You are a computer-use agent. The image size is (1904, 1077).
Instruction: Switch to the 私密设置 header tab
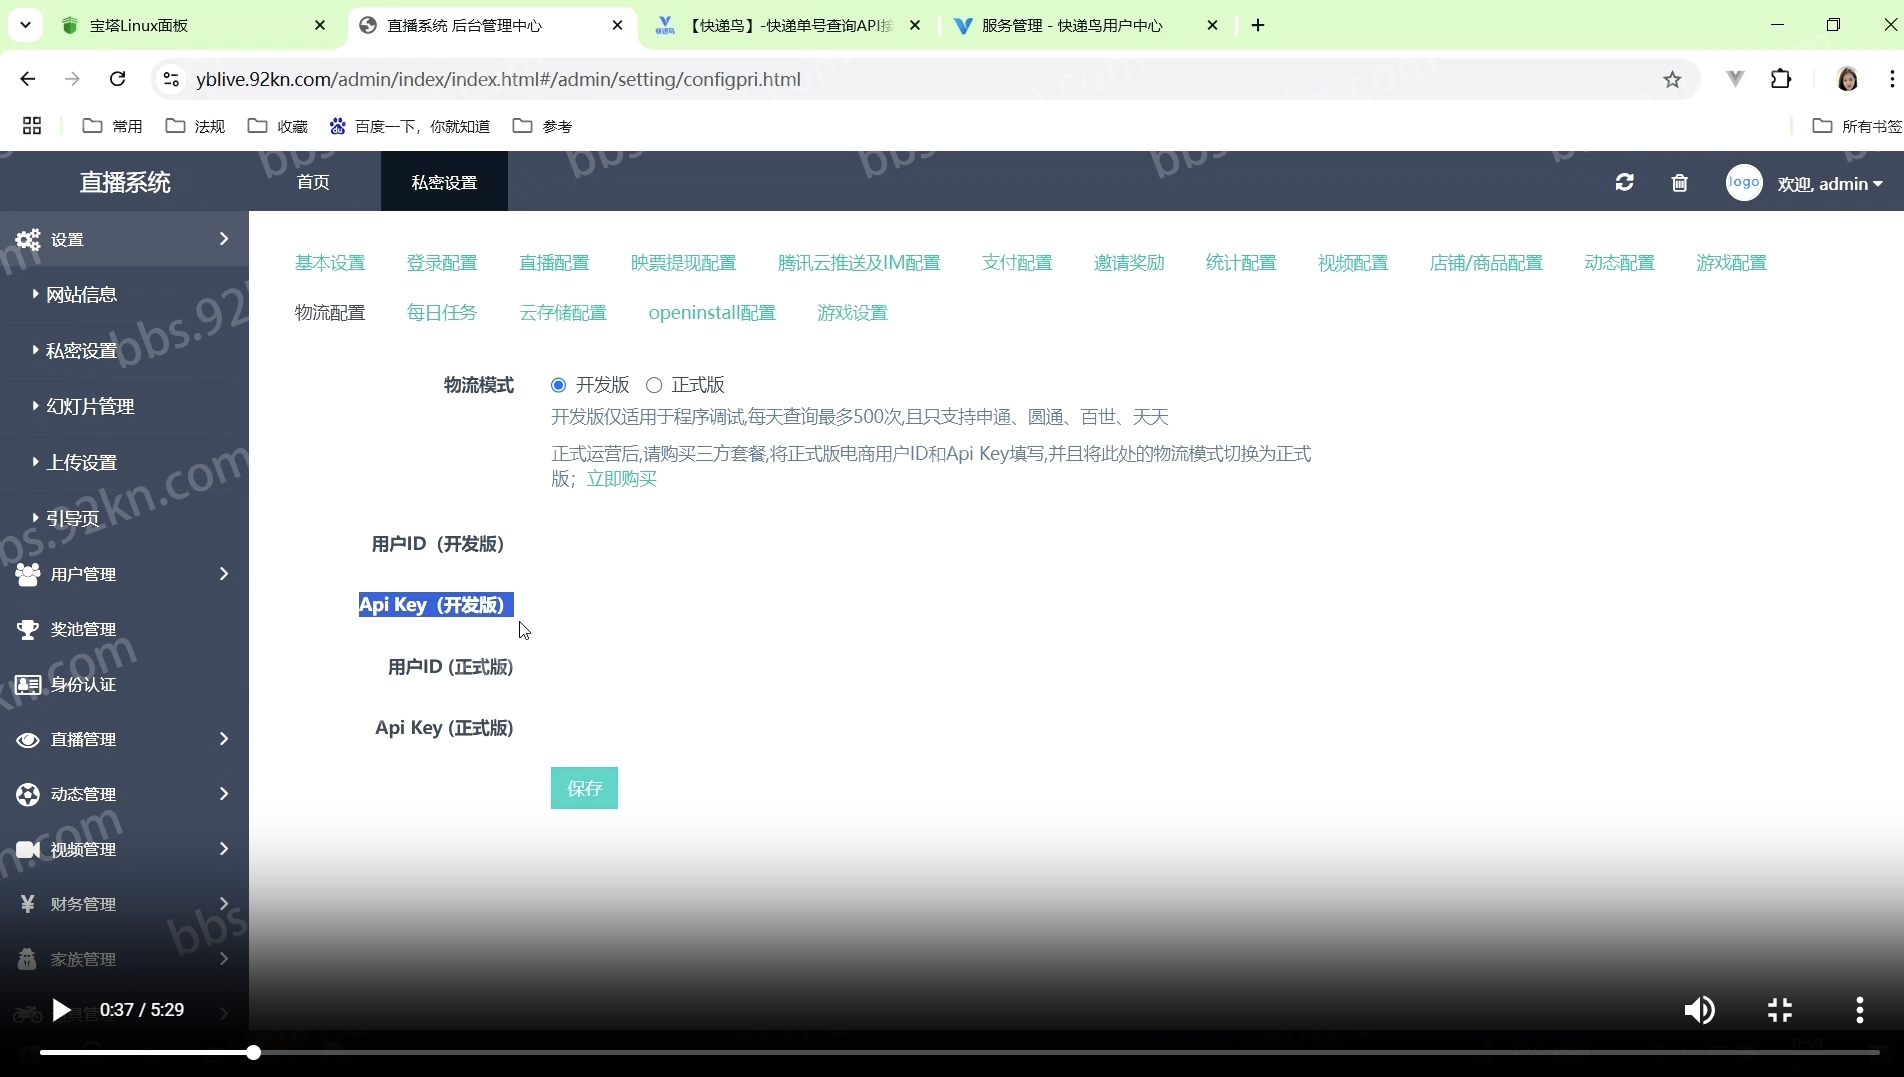444,182
